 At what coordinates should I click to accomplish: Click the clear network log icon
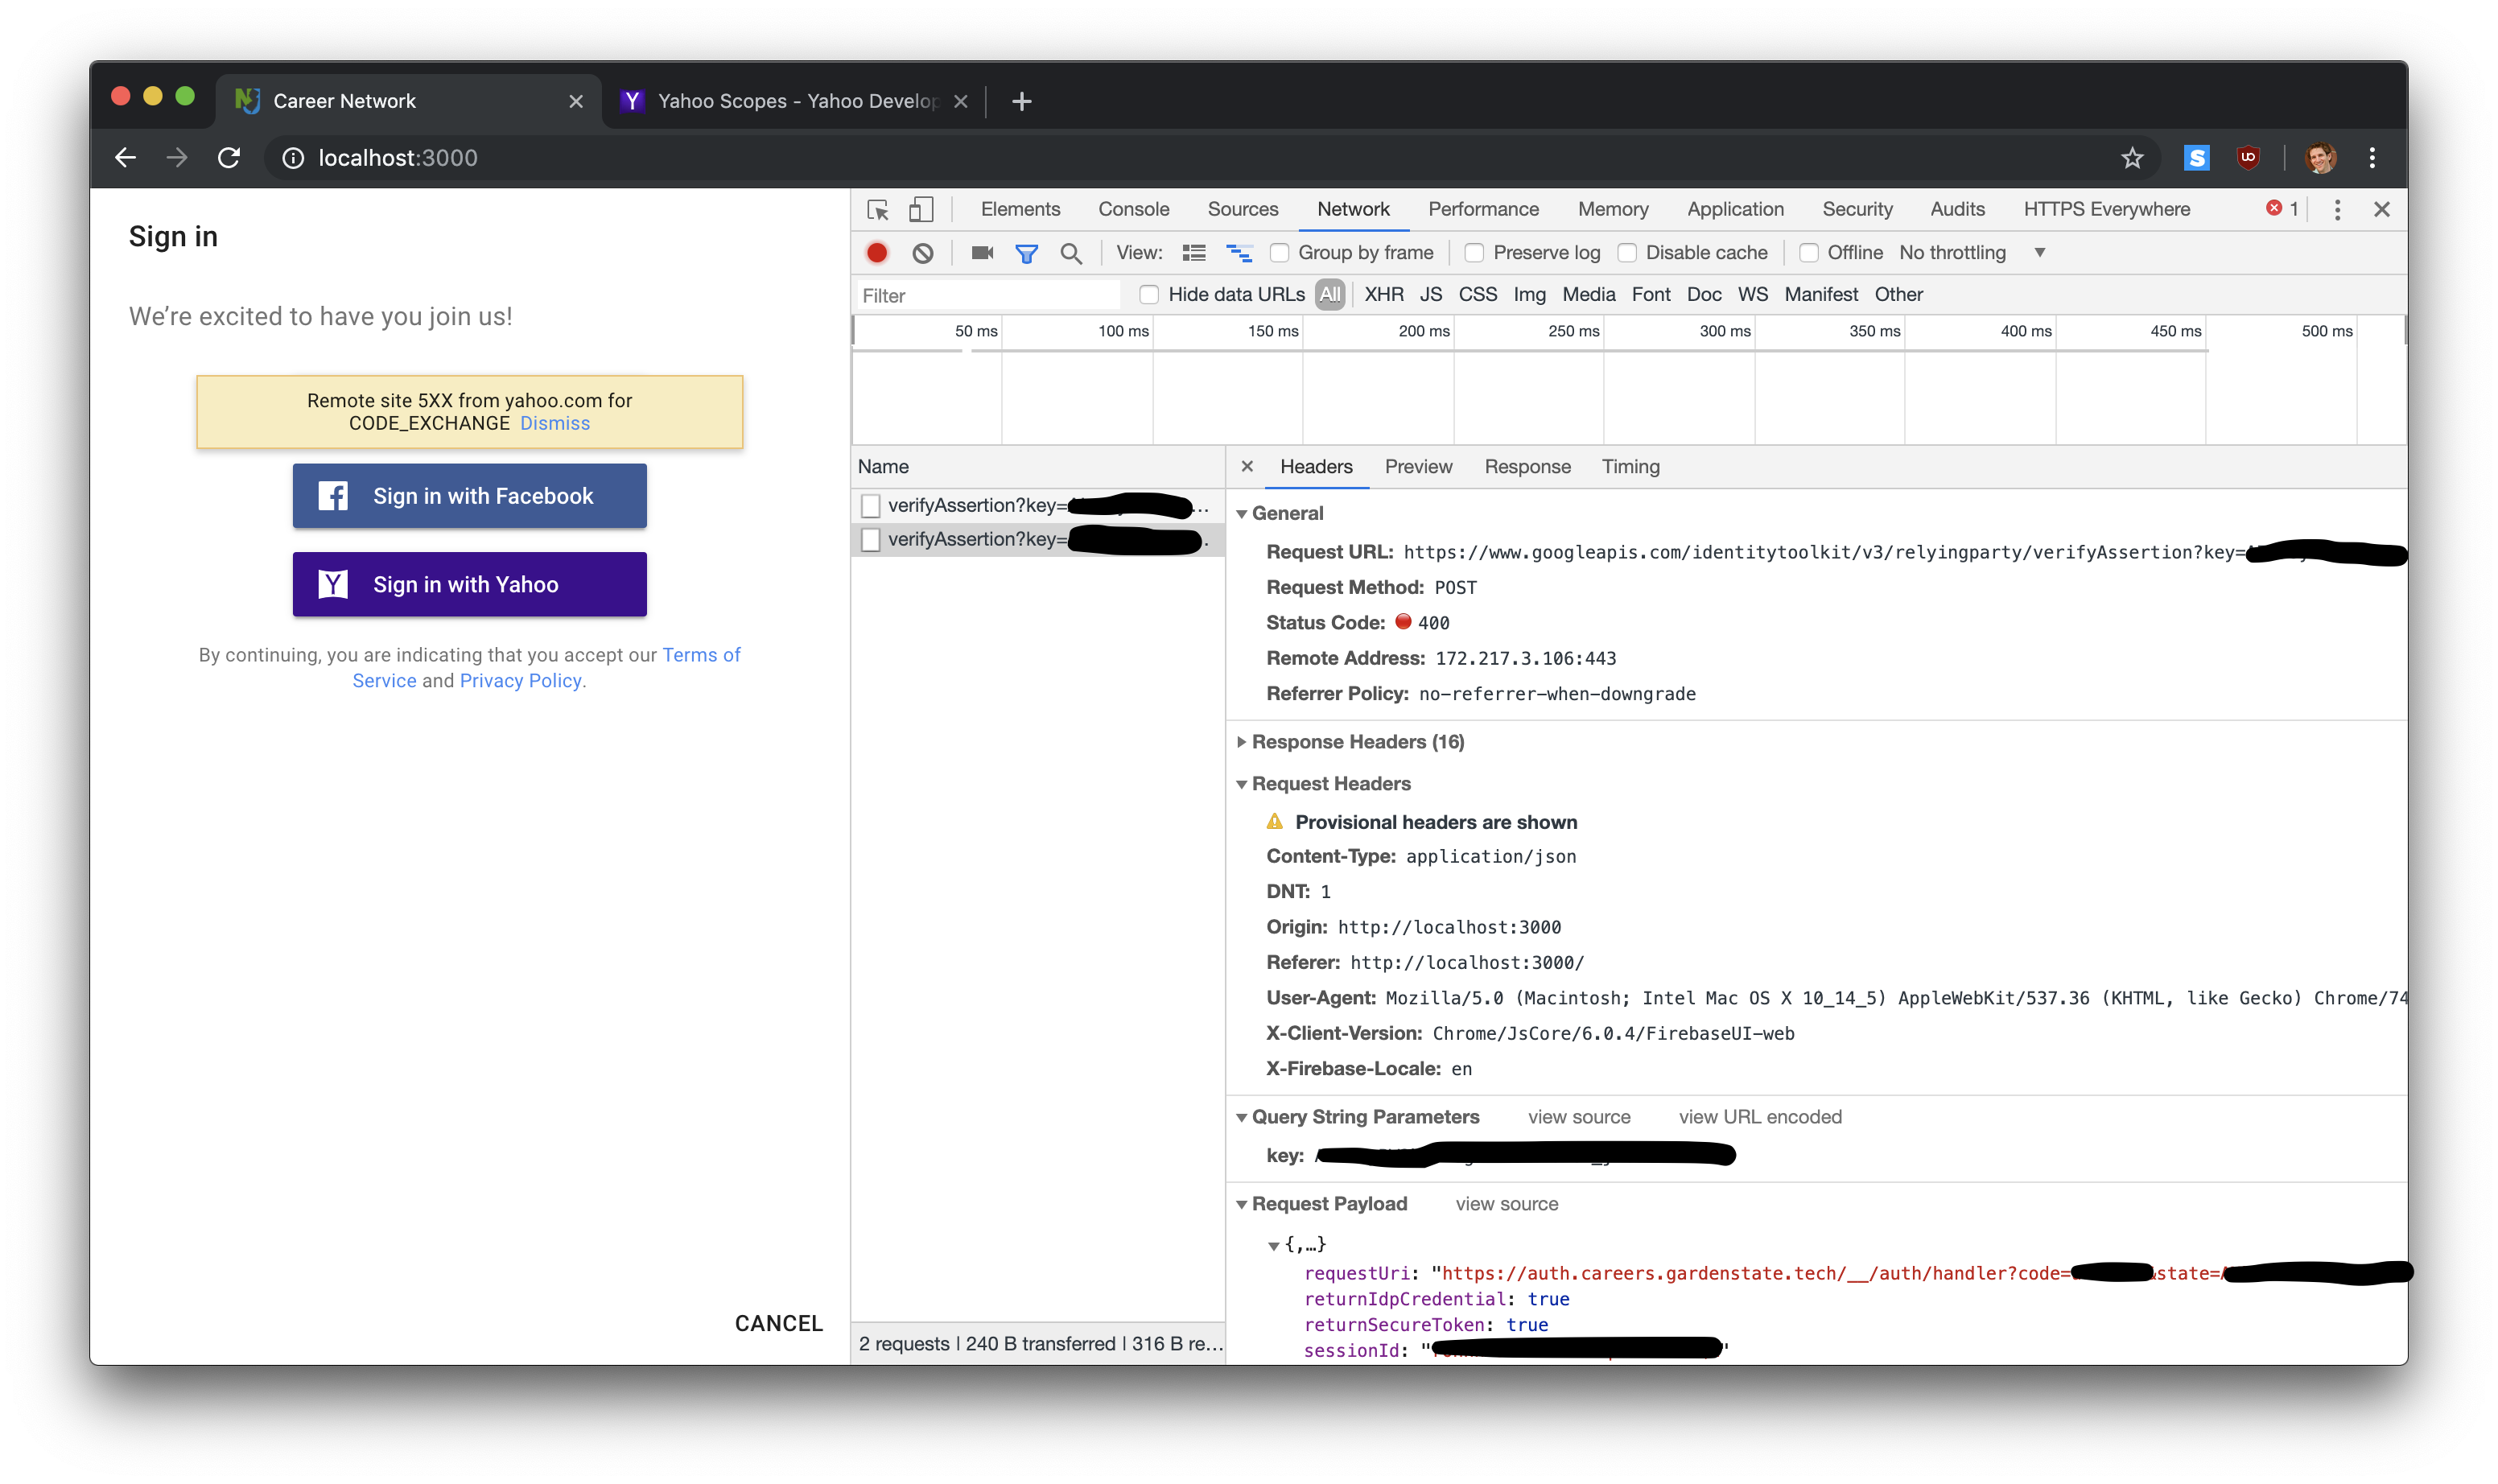click(x=923, y=253)
